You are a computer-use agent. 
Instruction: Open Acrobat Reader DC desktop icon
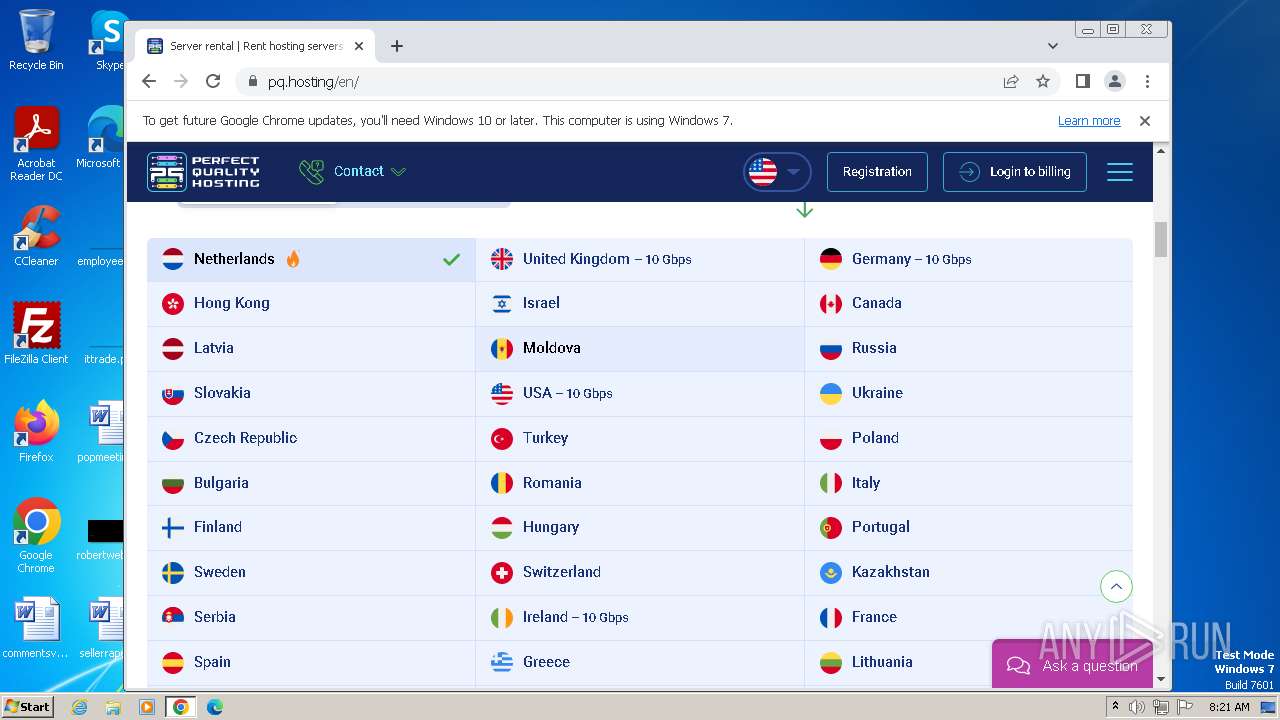pos(36,145)
